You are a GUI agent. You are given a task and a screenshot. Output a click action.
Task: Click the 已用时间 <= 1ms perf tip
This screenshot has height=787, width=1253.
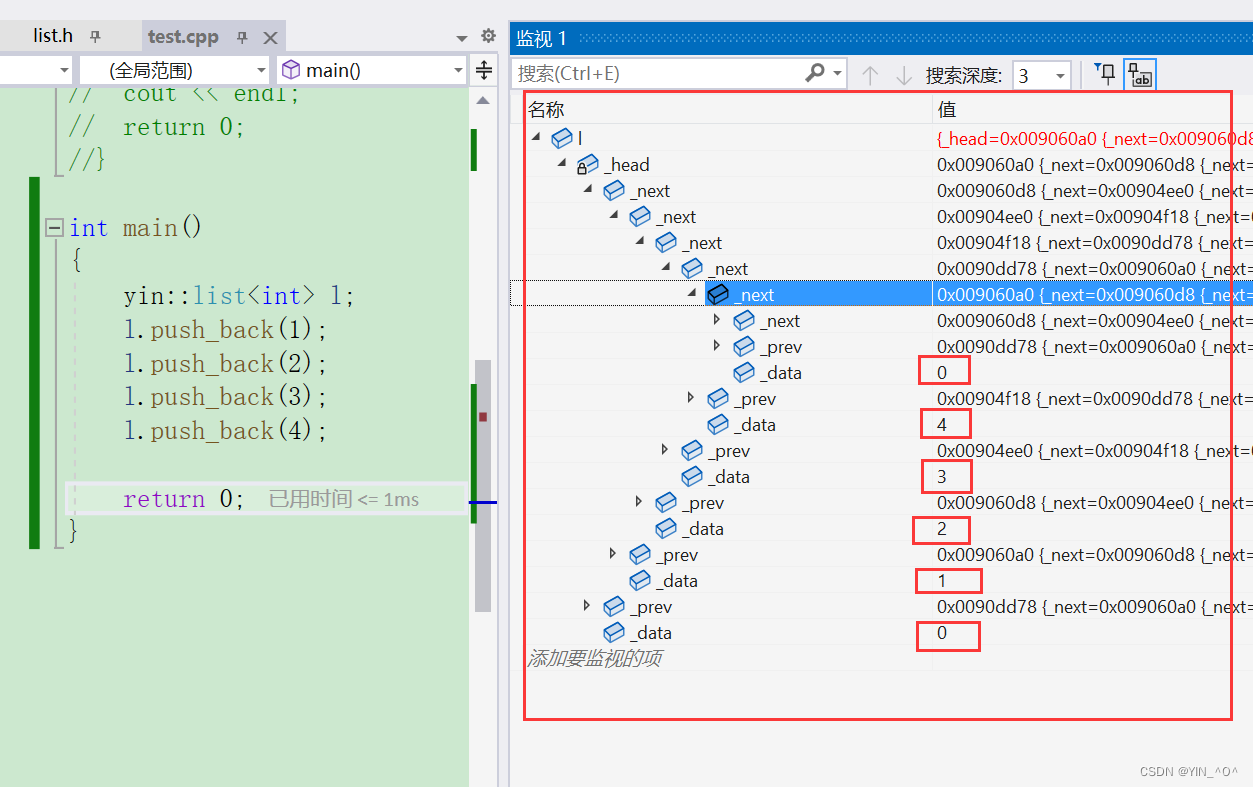coord(344,499)
